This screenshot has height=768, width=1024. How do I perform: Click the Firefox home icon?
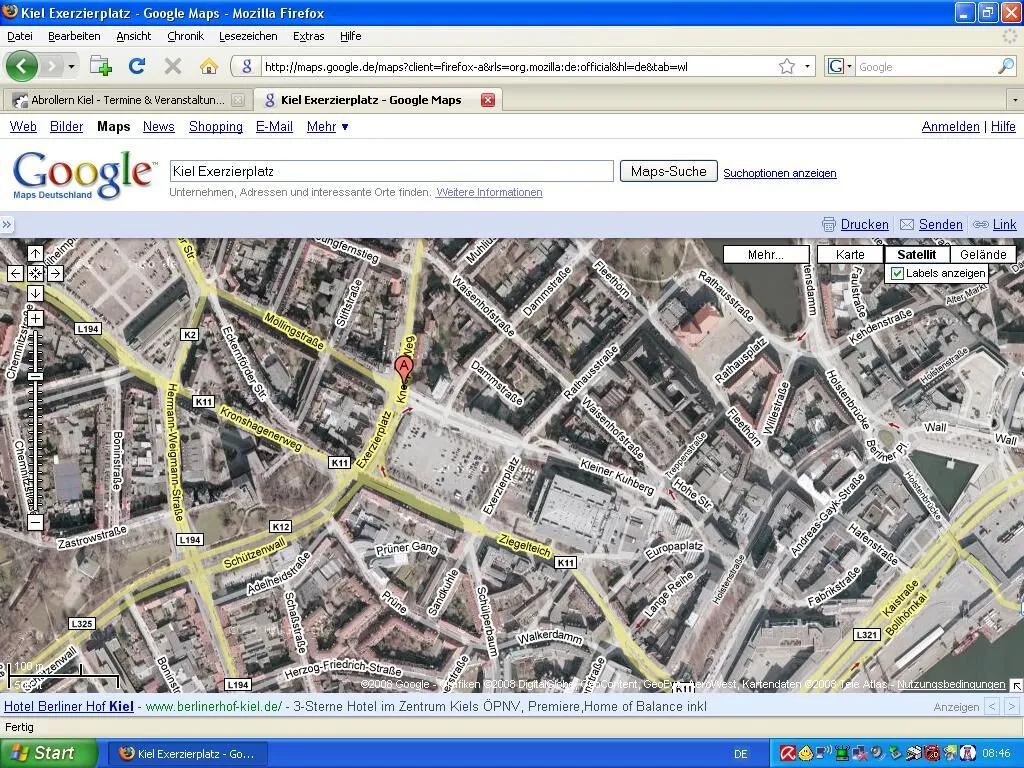click(x=208, y=66)
